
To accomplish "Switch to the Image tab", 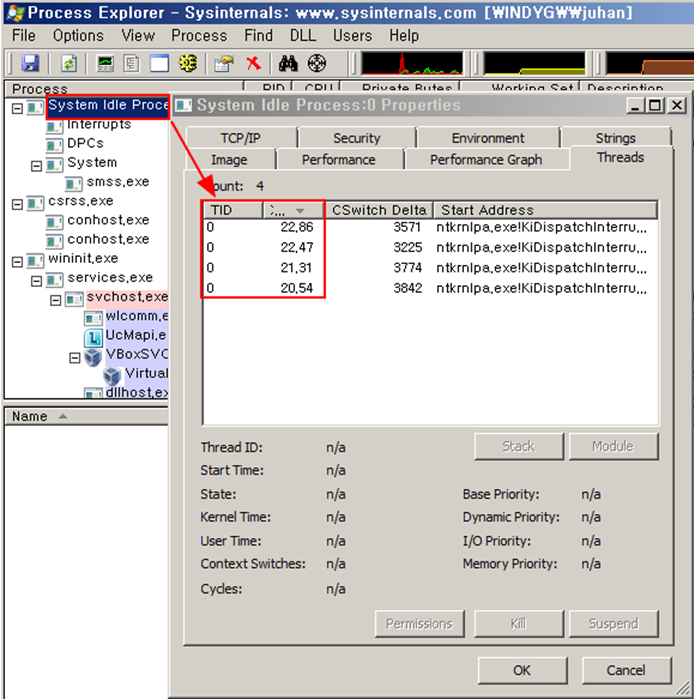I will [229, 160].
